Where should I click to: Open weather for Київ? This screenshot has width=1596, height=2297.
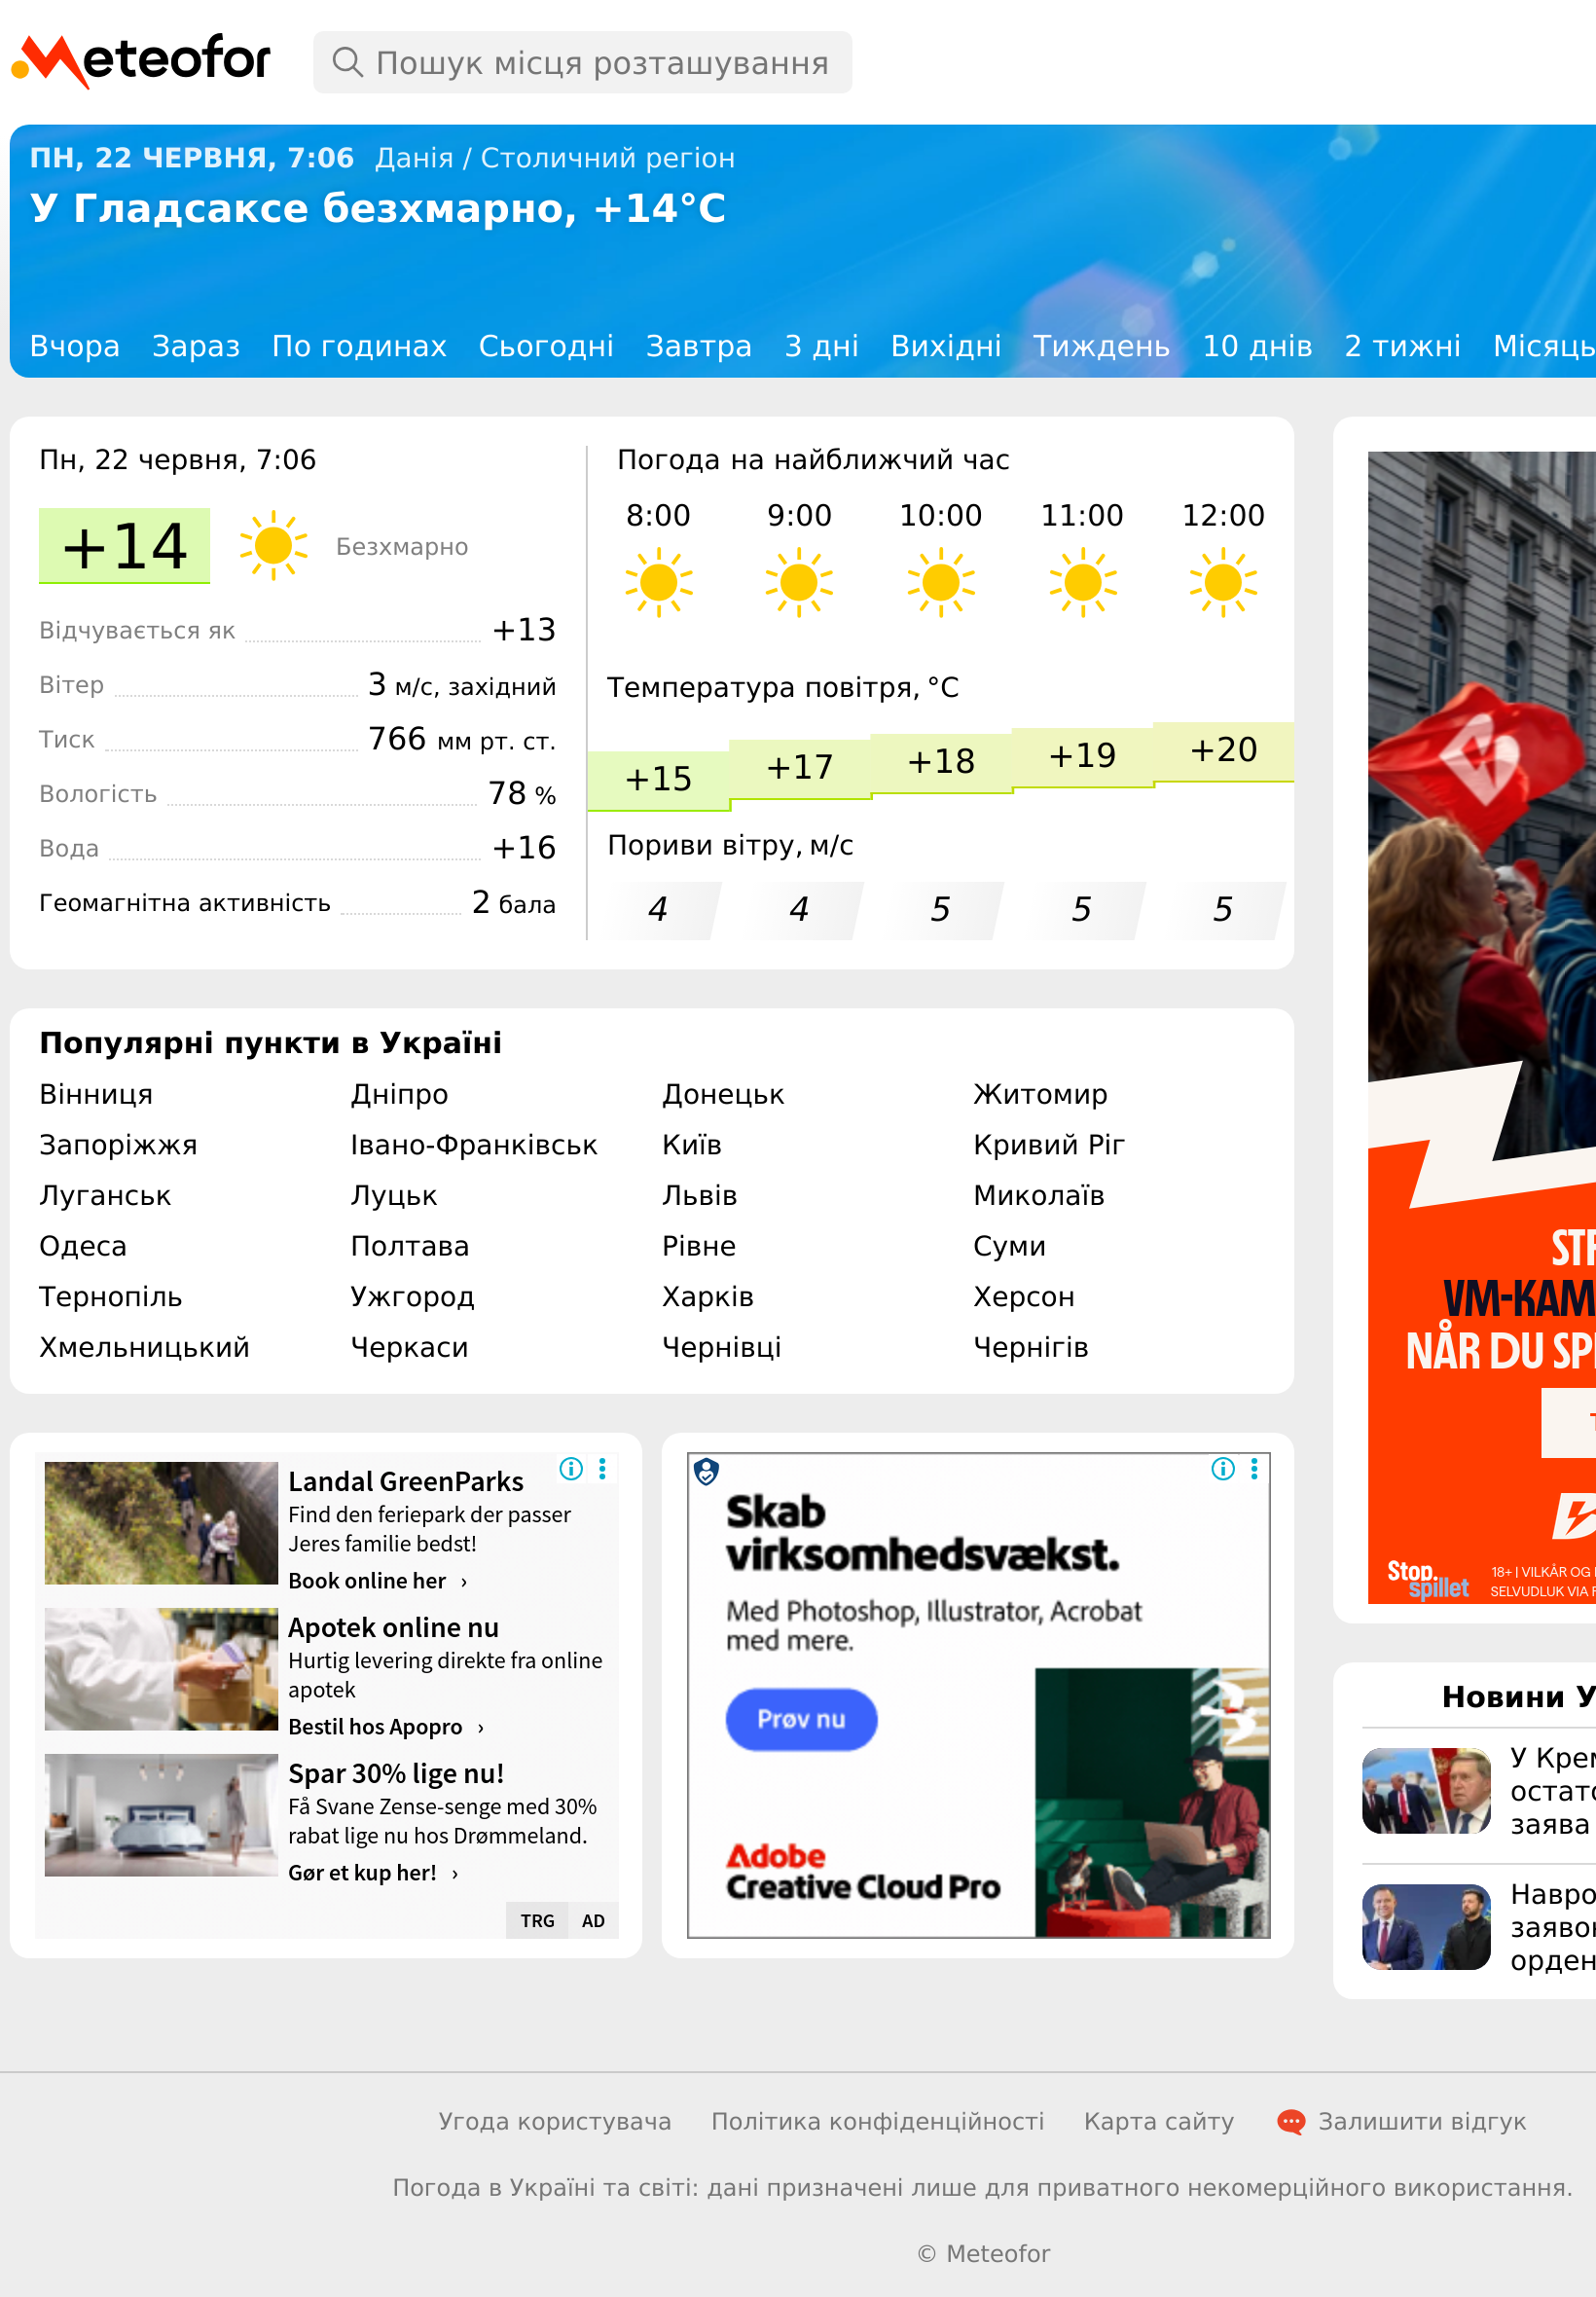point(692,1145)
